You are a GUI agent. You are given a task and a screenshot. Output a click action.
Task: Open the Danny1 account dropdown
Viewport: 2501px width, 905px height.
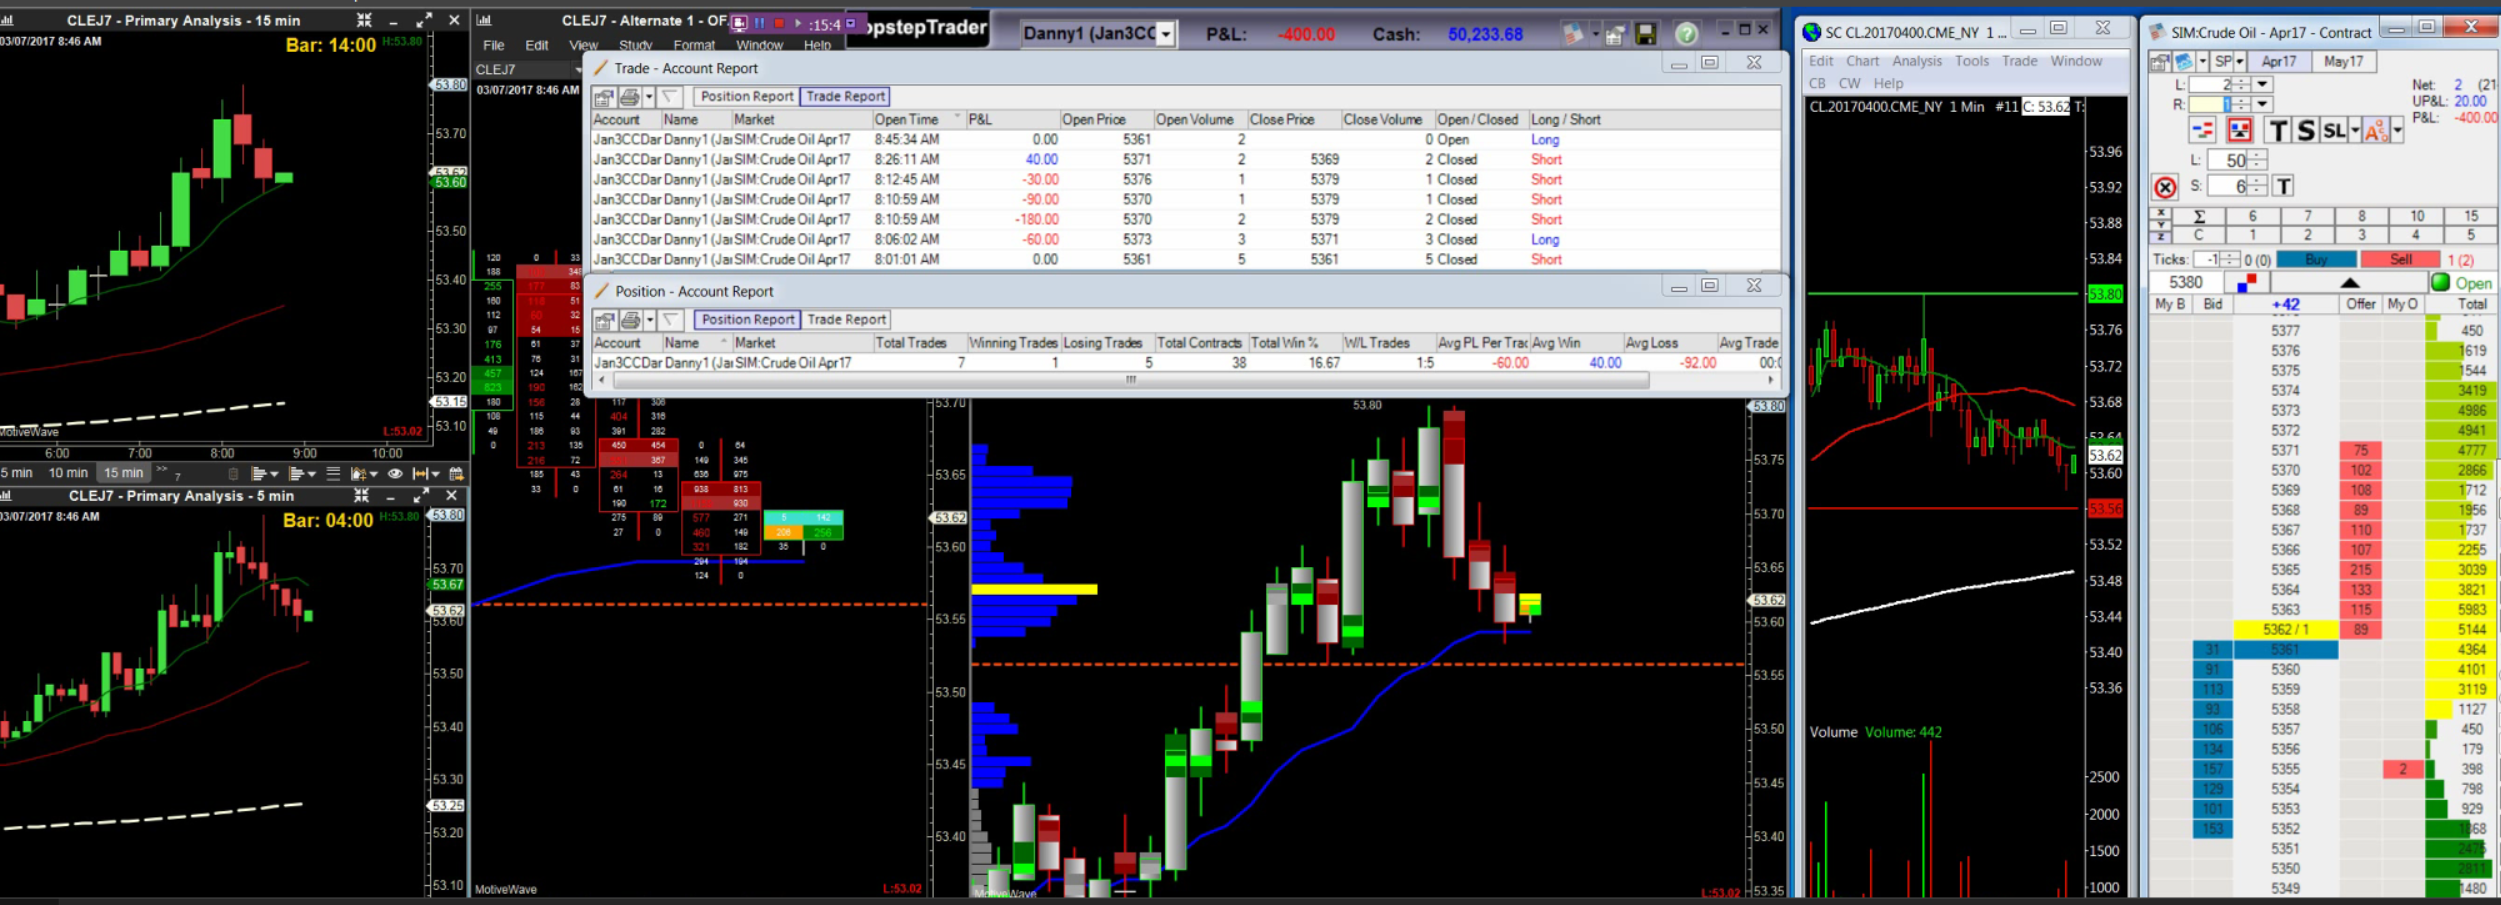[1166, 34]
